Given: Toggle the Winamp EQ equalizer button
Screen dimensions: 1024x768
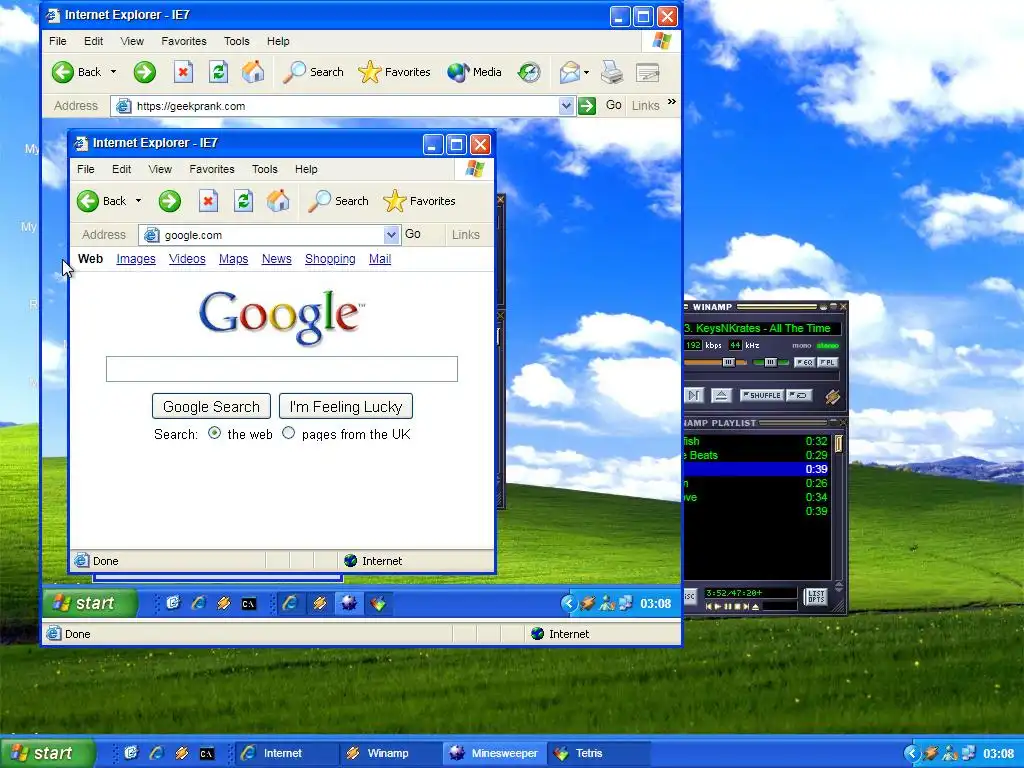Looking at the screenshot, I should (x=804, y=362).
